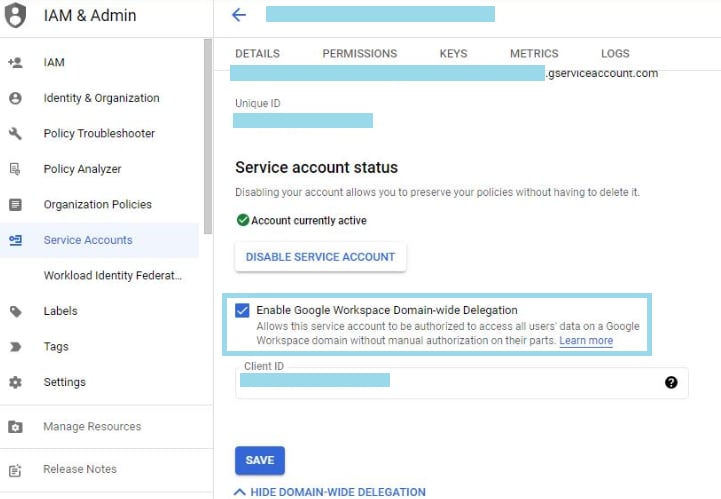
Task: Open the Keys tab
Action: 453,53
